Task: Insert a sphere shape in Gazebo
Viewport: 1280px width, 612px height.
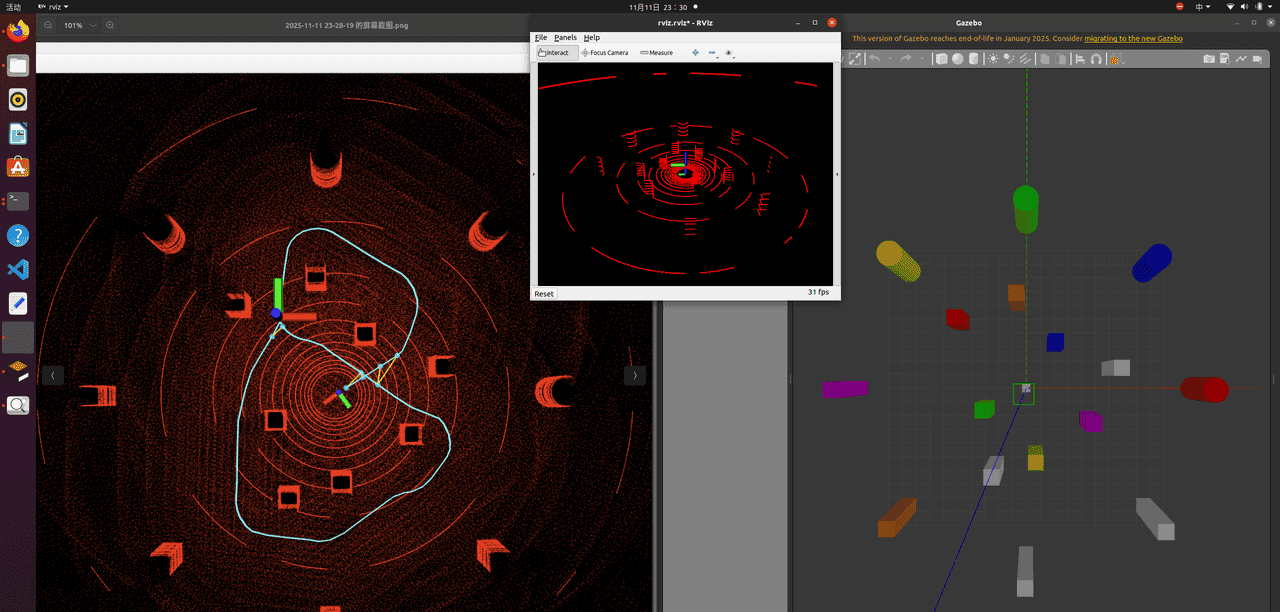Action: tap(957, 59)
